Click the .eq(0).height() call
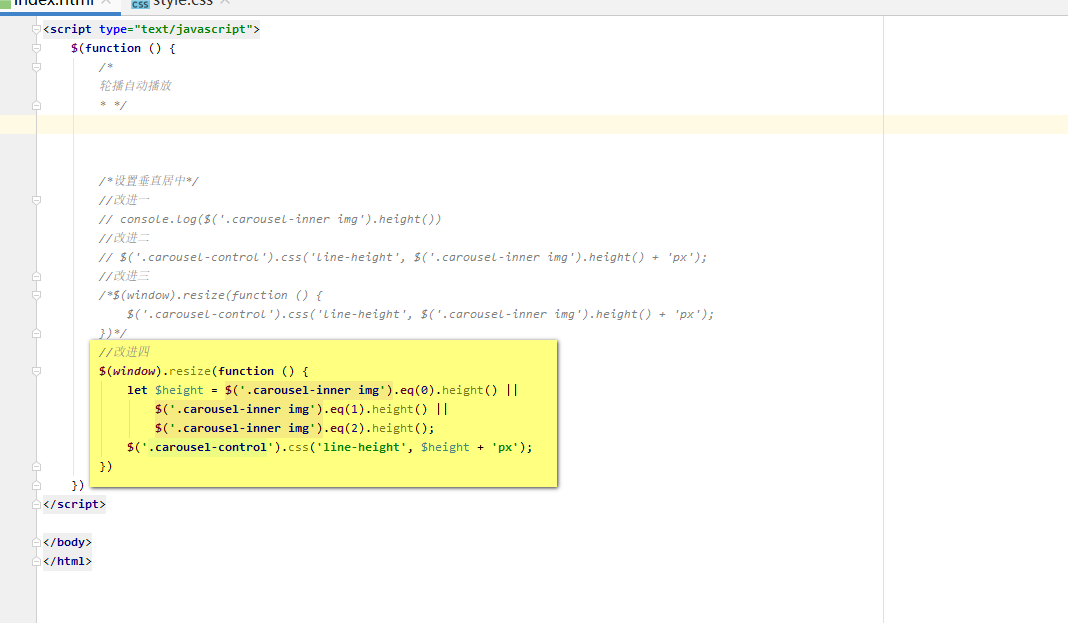The height and width of the screenshot is (623, 1068). click(445, 390)
